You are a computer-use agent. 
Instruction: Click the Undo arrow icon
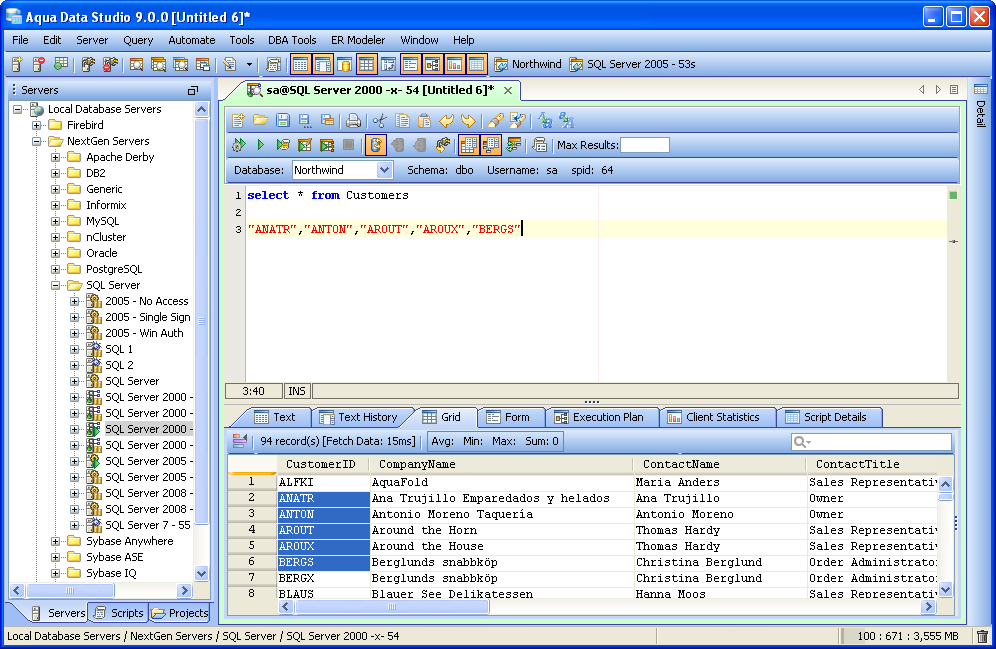click(447, 121)
